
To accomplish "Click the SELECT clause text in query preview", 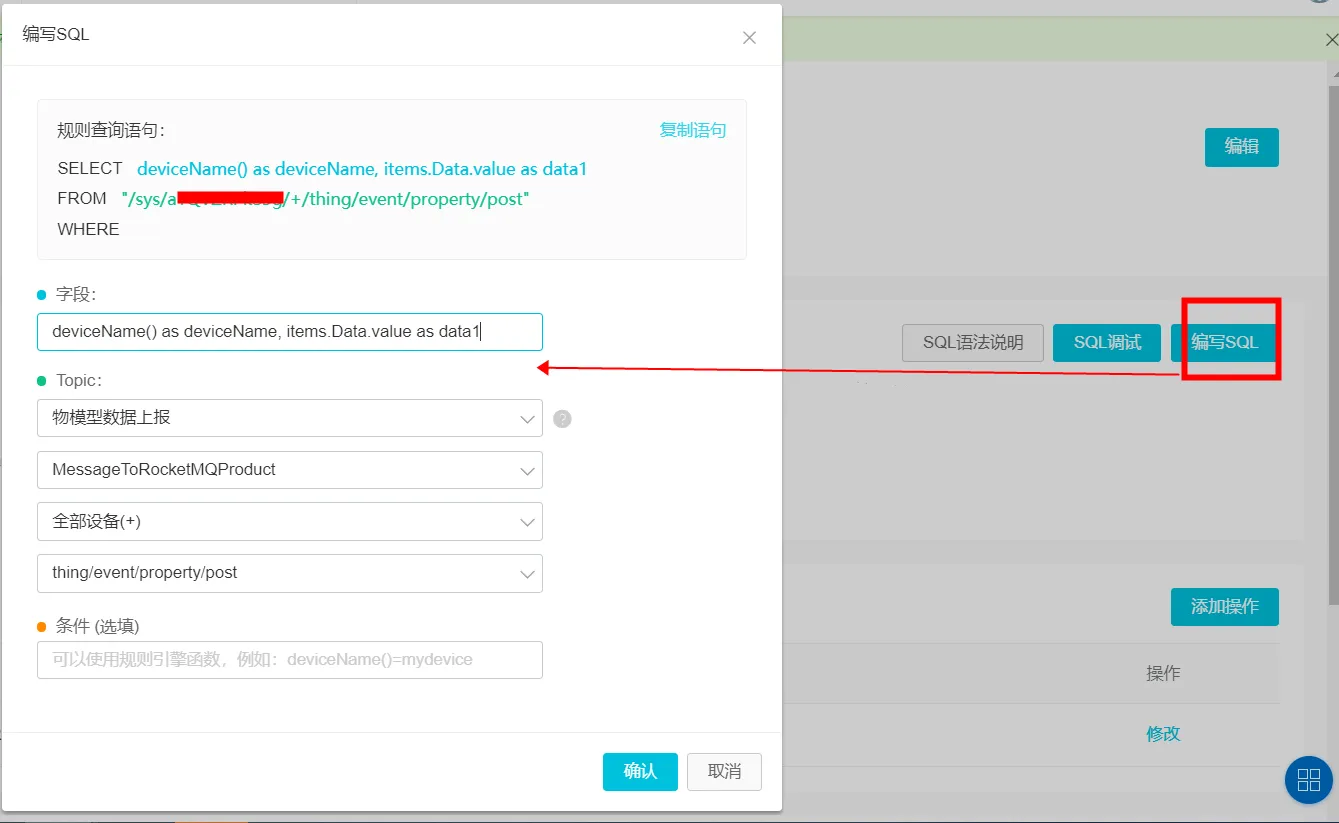I will tap(362, 169).
